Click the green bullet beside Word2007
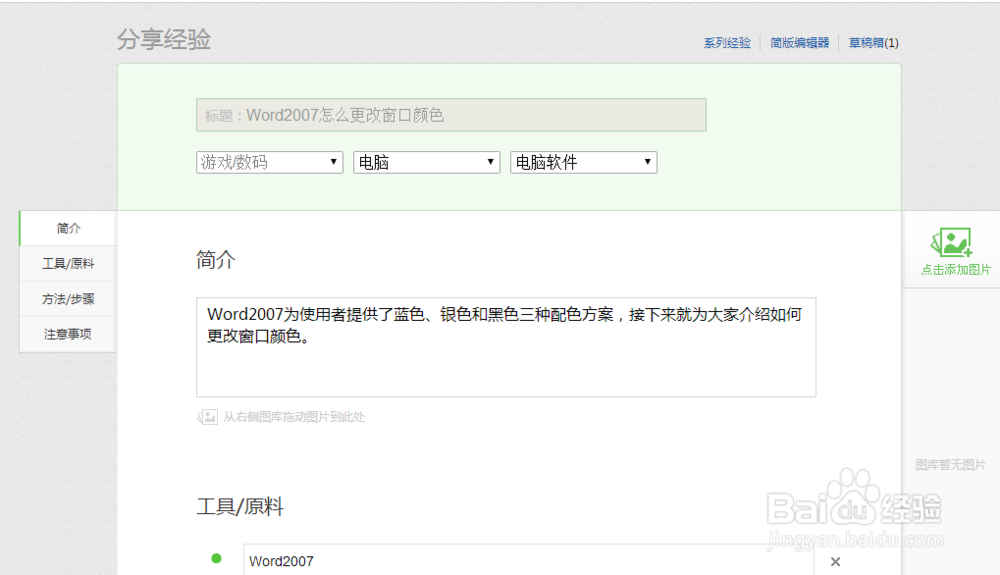 coord(216,558)
